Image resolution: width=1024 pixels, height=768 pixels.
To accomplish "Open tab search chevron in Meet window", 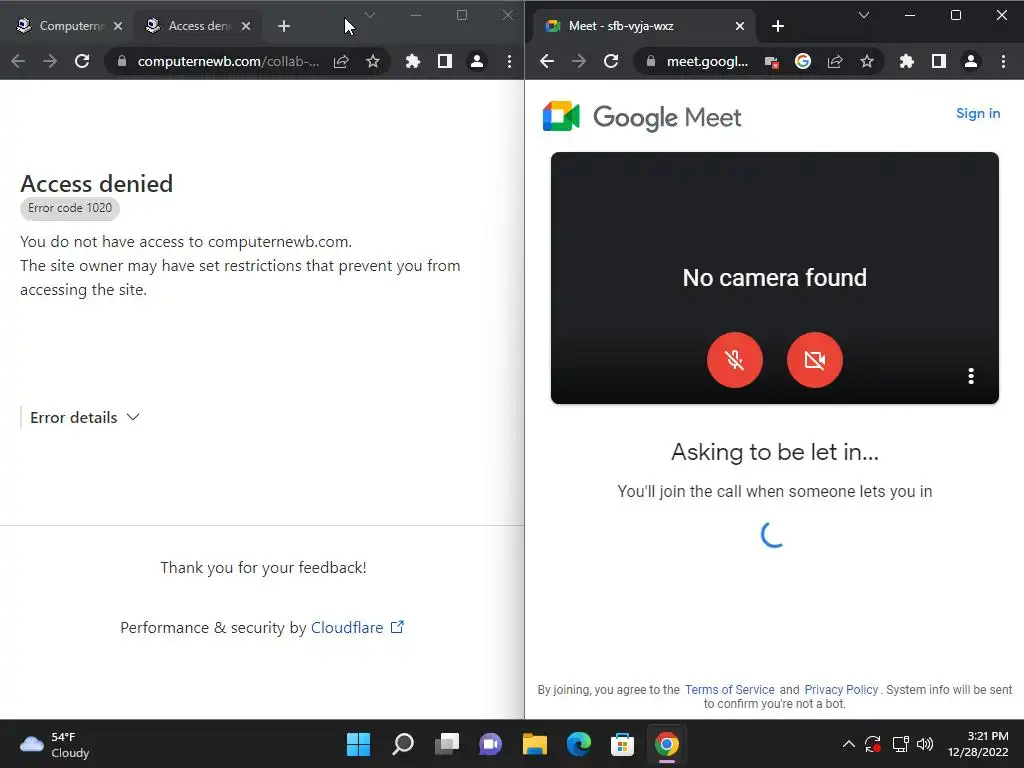I will coord(863,15).
